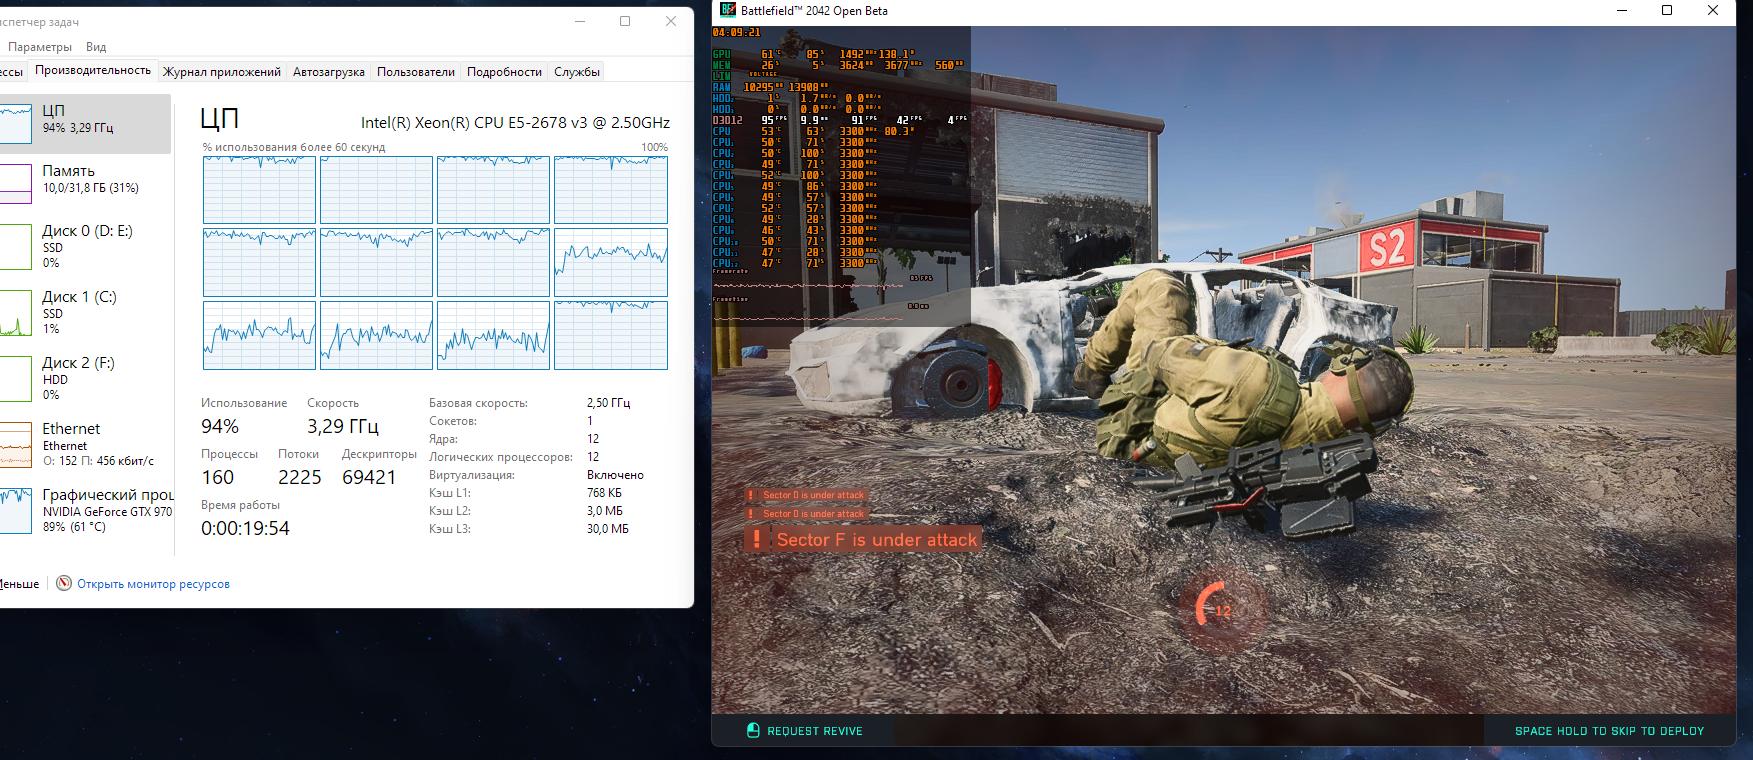Maximize the Task Manager window
The image size is (1753, 760).
click(625, 21)
